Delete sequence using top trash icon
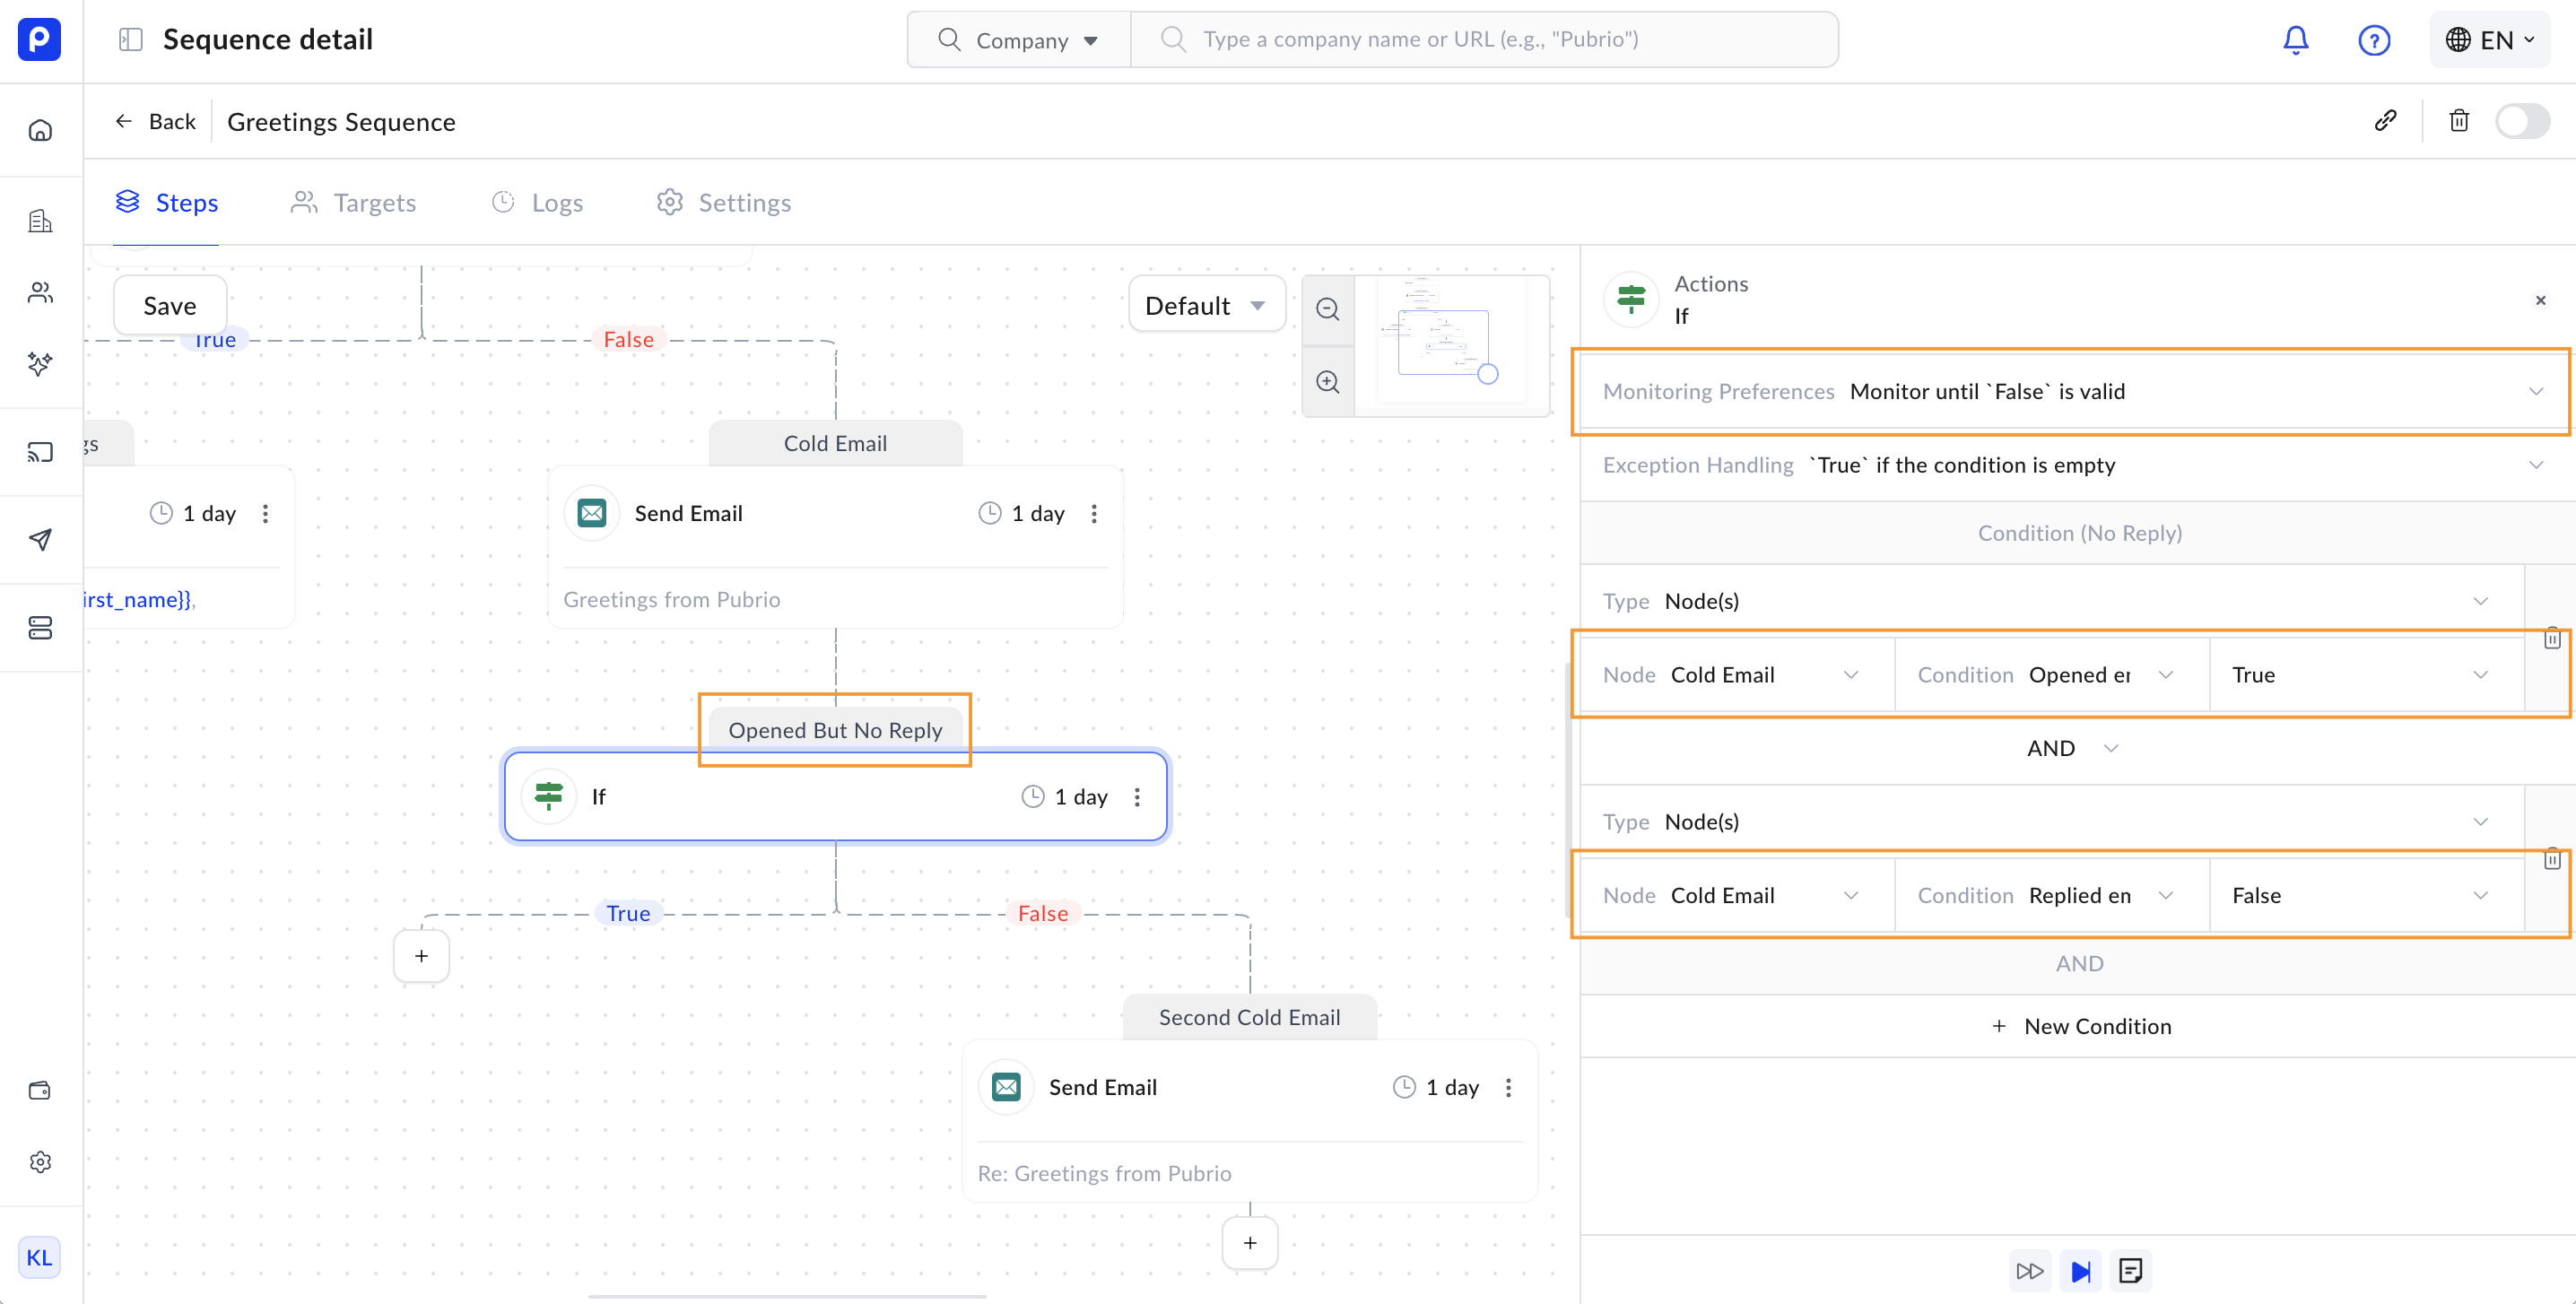Viewport: 2576px width, 1304px height. [2459, 121]
